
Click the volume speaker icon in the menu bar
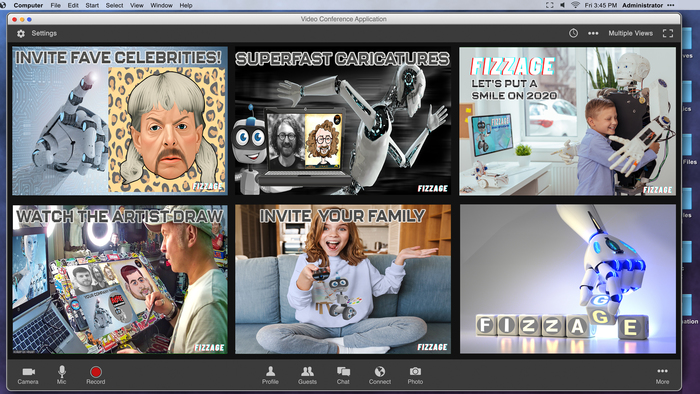pyautogui.click(x=562, y=5)
